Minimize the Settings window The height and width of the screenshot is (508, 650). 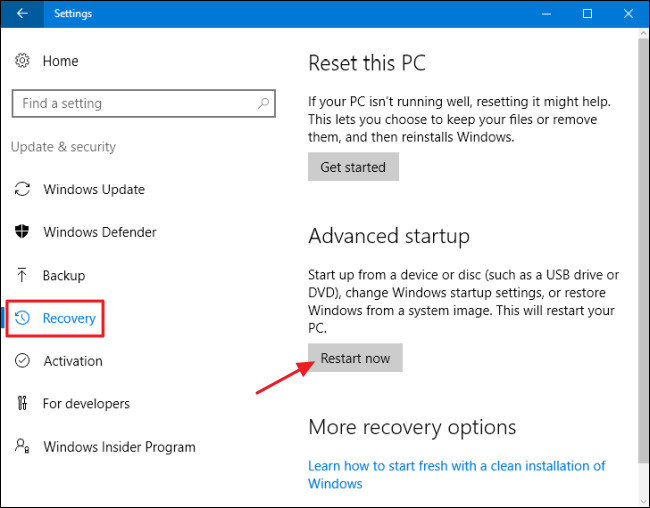(546, 14)
